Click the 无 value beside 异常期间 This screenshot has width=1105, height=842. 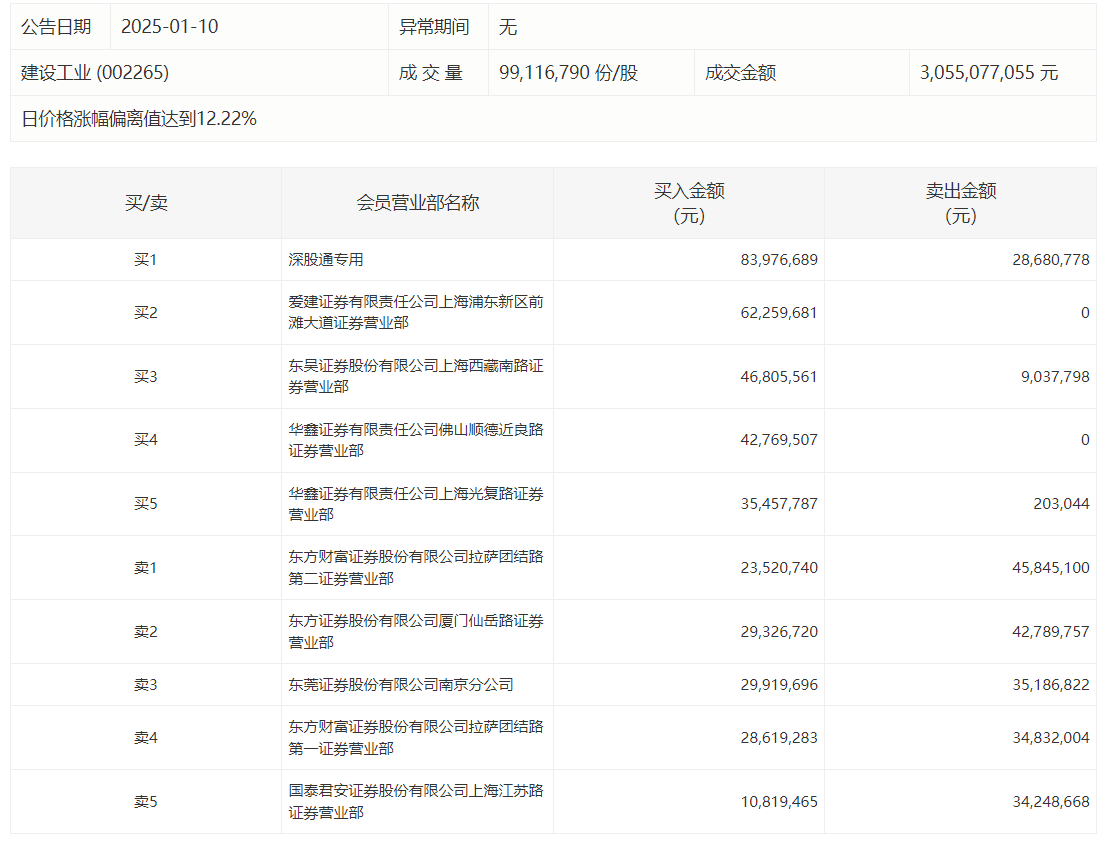point(508,27)
